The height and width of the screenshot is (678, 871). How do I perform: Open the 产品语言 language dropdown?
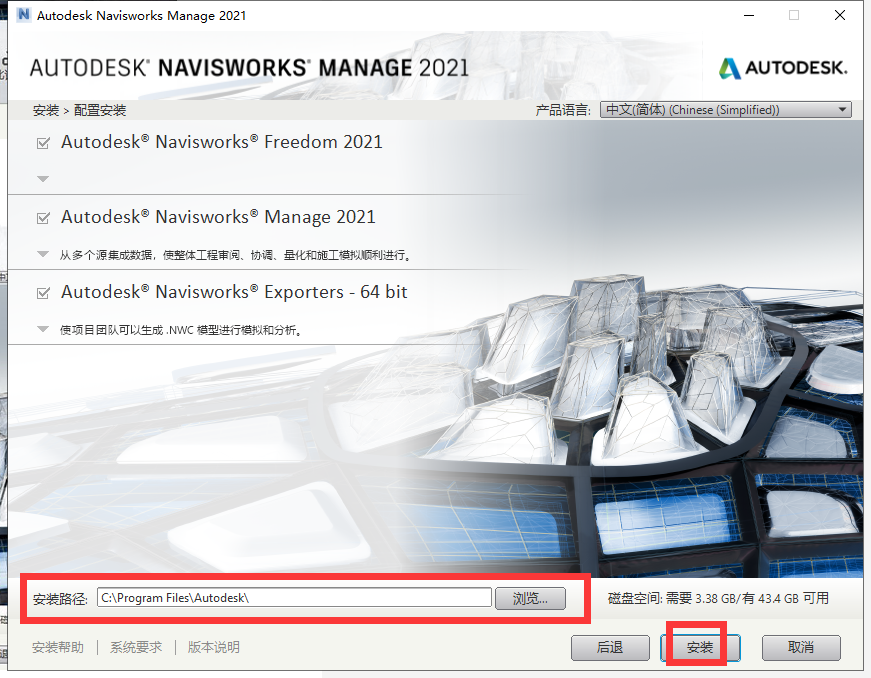[x=725, y=110]
